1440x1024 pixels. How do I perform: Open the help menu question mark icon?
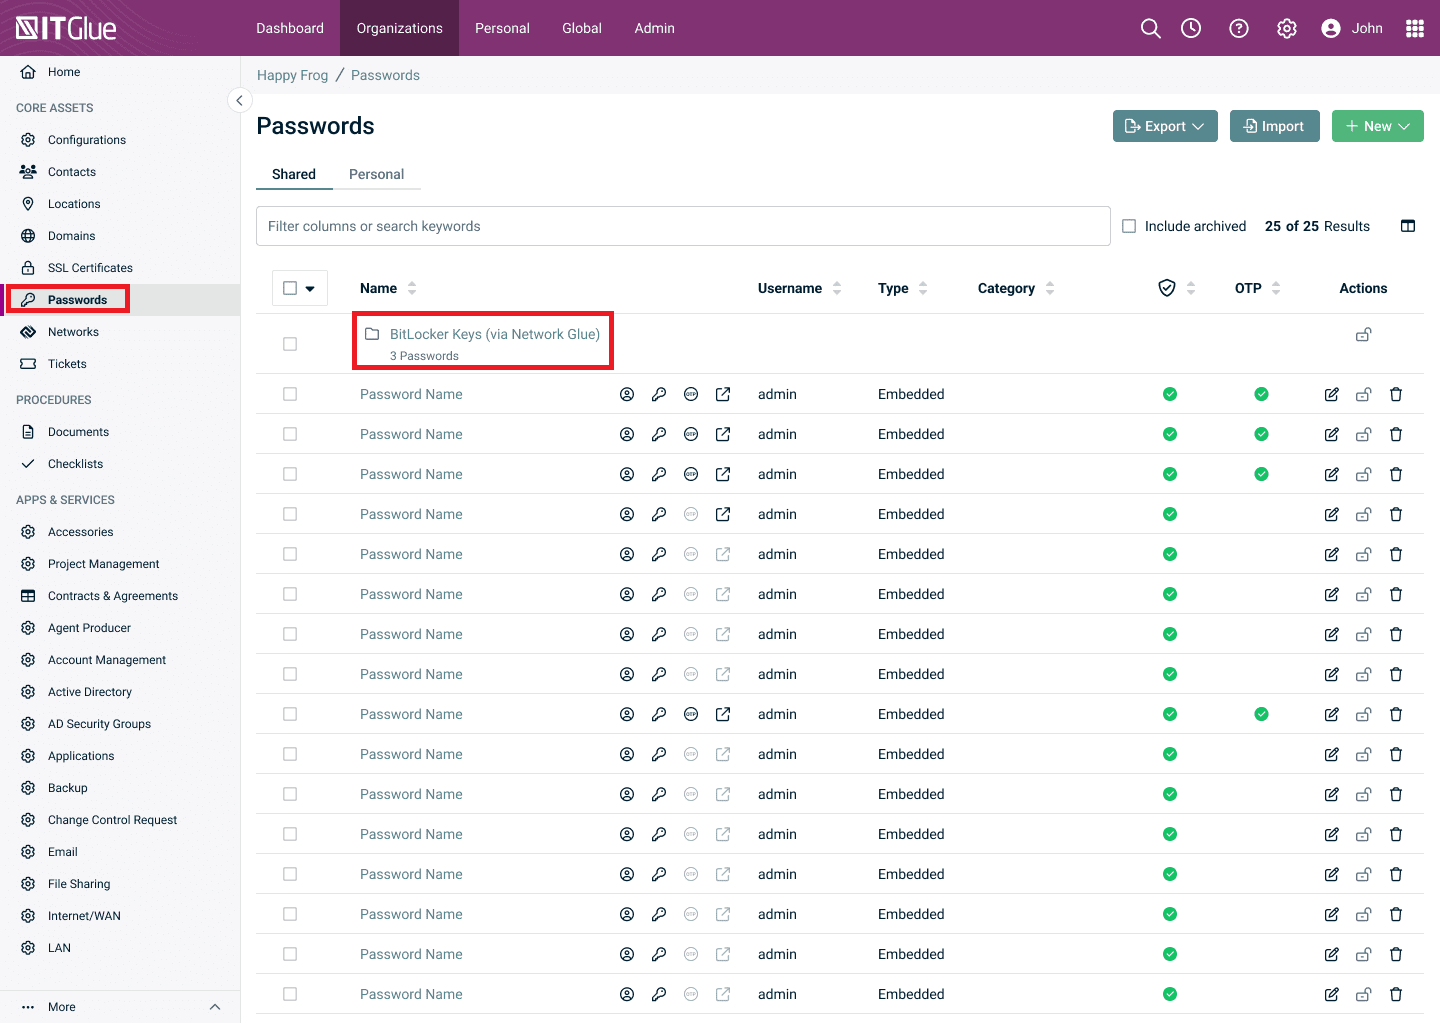pos(1238,28)
